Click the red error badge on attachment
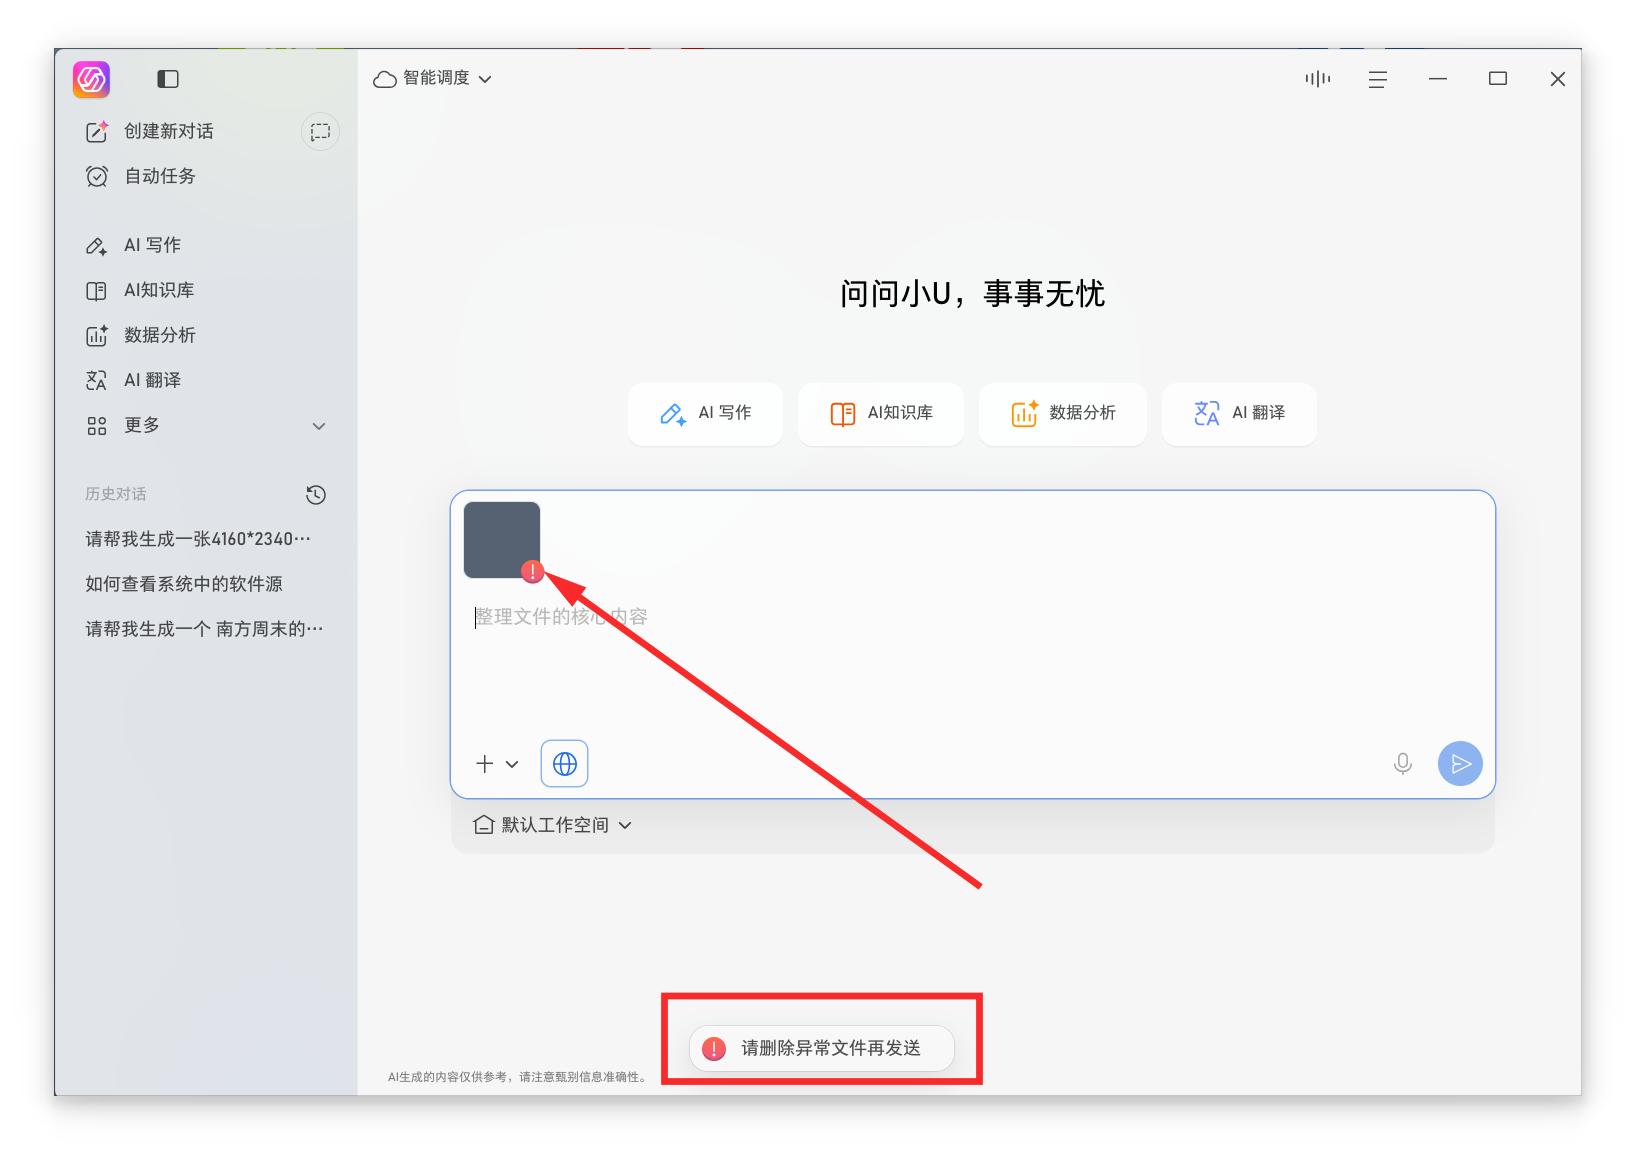The image size is (1636, 1156). (x=533, y=572)
